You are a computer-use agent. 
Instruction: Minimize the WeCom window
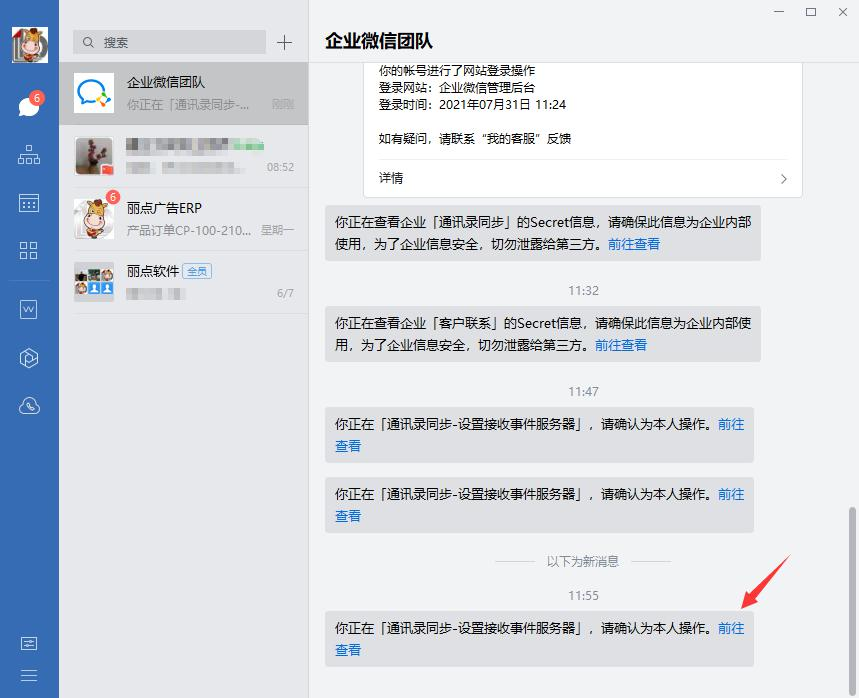[x=779, y=12]
